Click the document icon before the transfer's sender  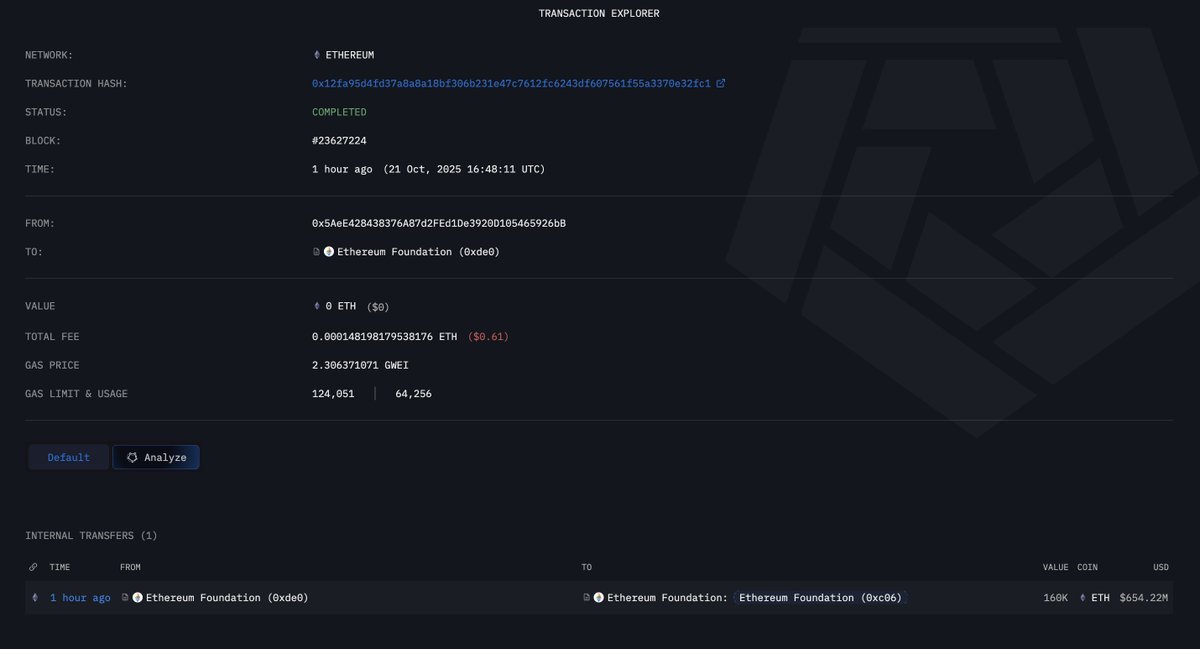tap(126, 598)
